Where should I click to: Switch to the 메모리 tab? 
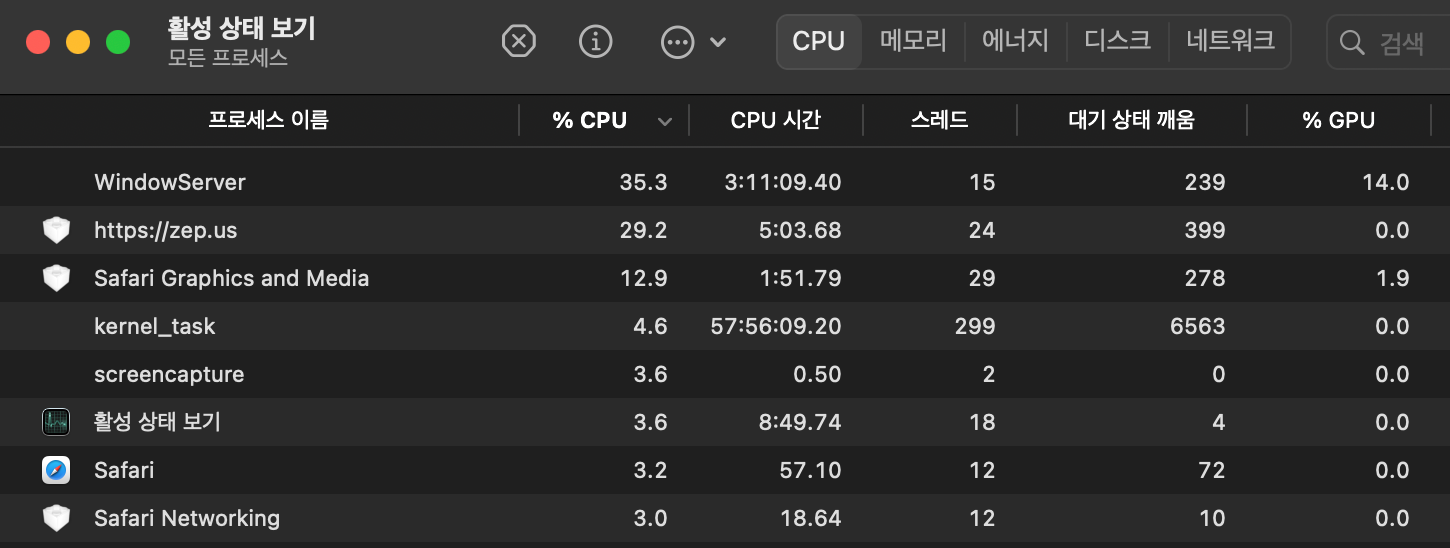[913, 41]
